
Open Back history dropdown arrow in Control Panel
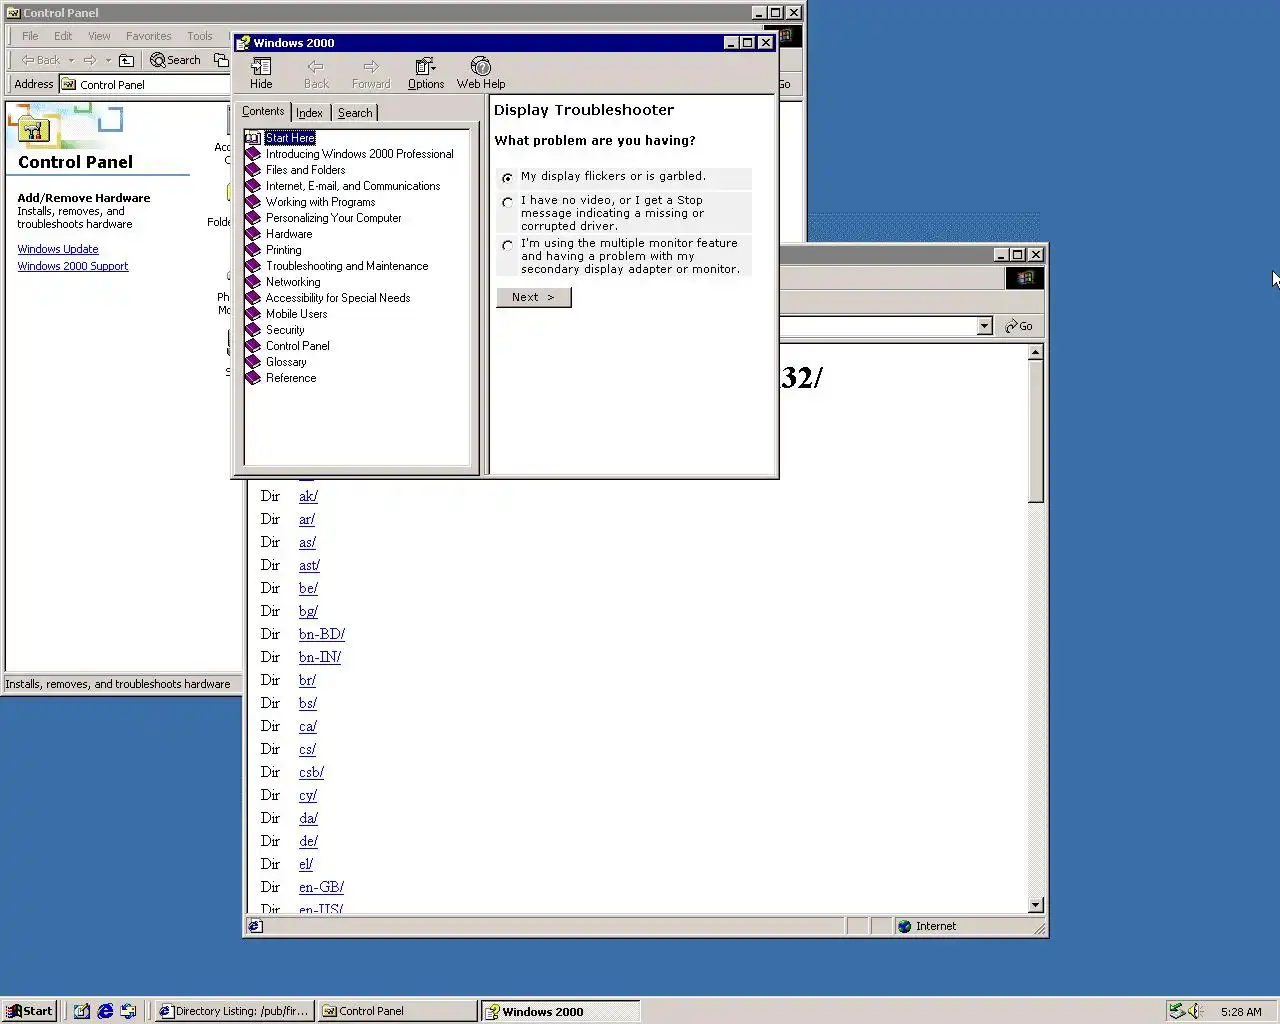[x=71, y=60]
